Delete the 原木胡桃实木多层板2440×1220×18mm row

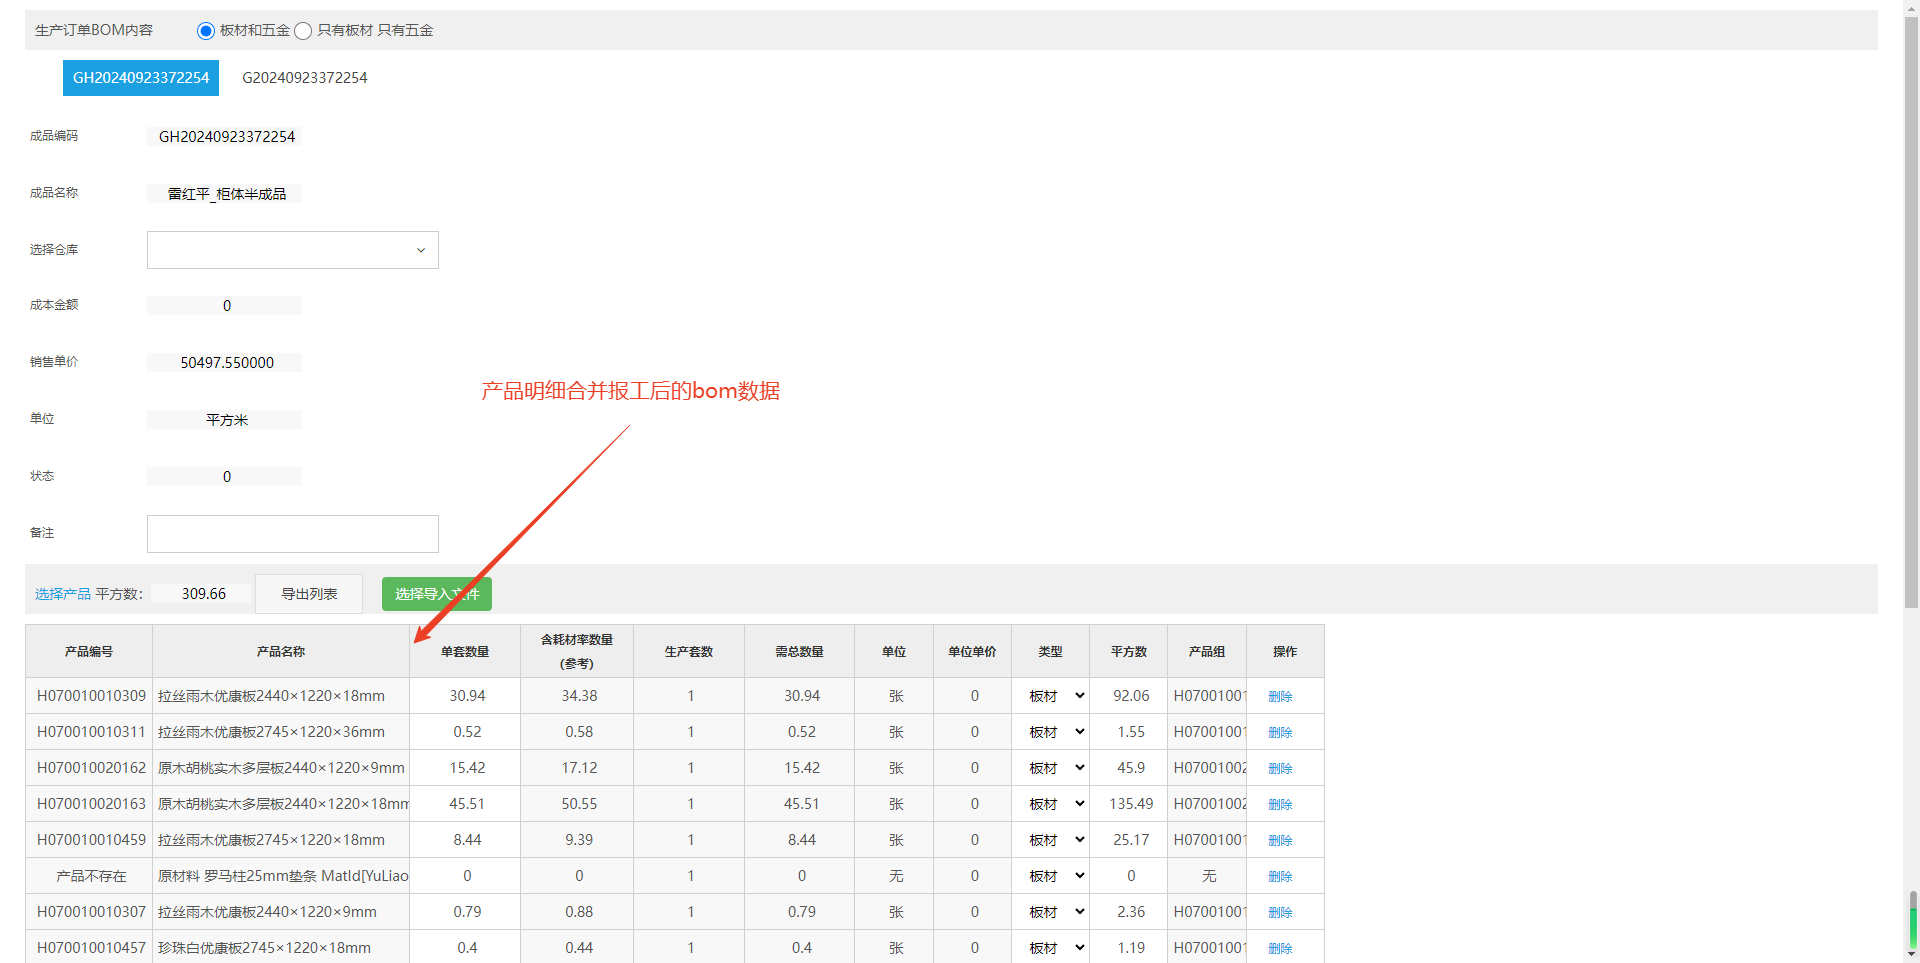click(1280, 804)
